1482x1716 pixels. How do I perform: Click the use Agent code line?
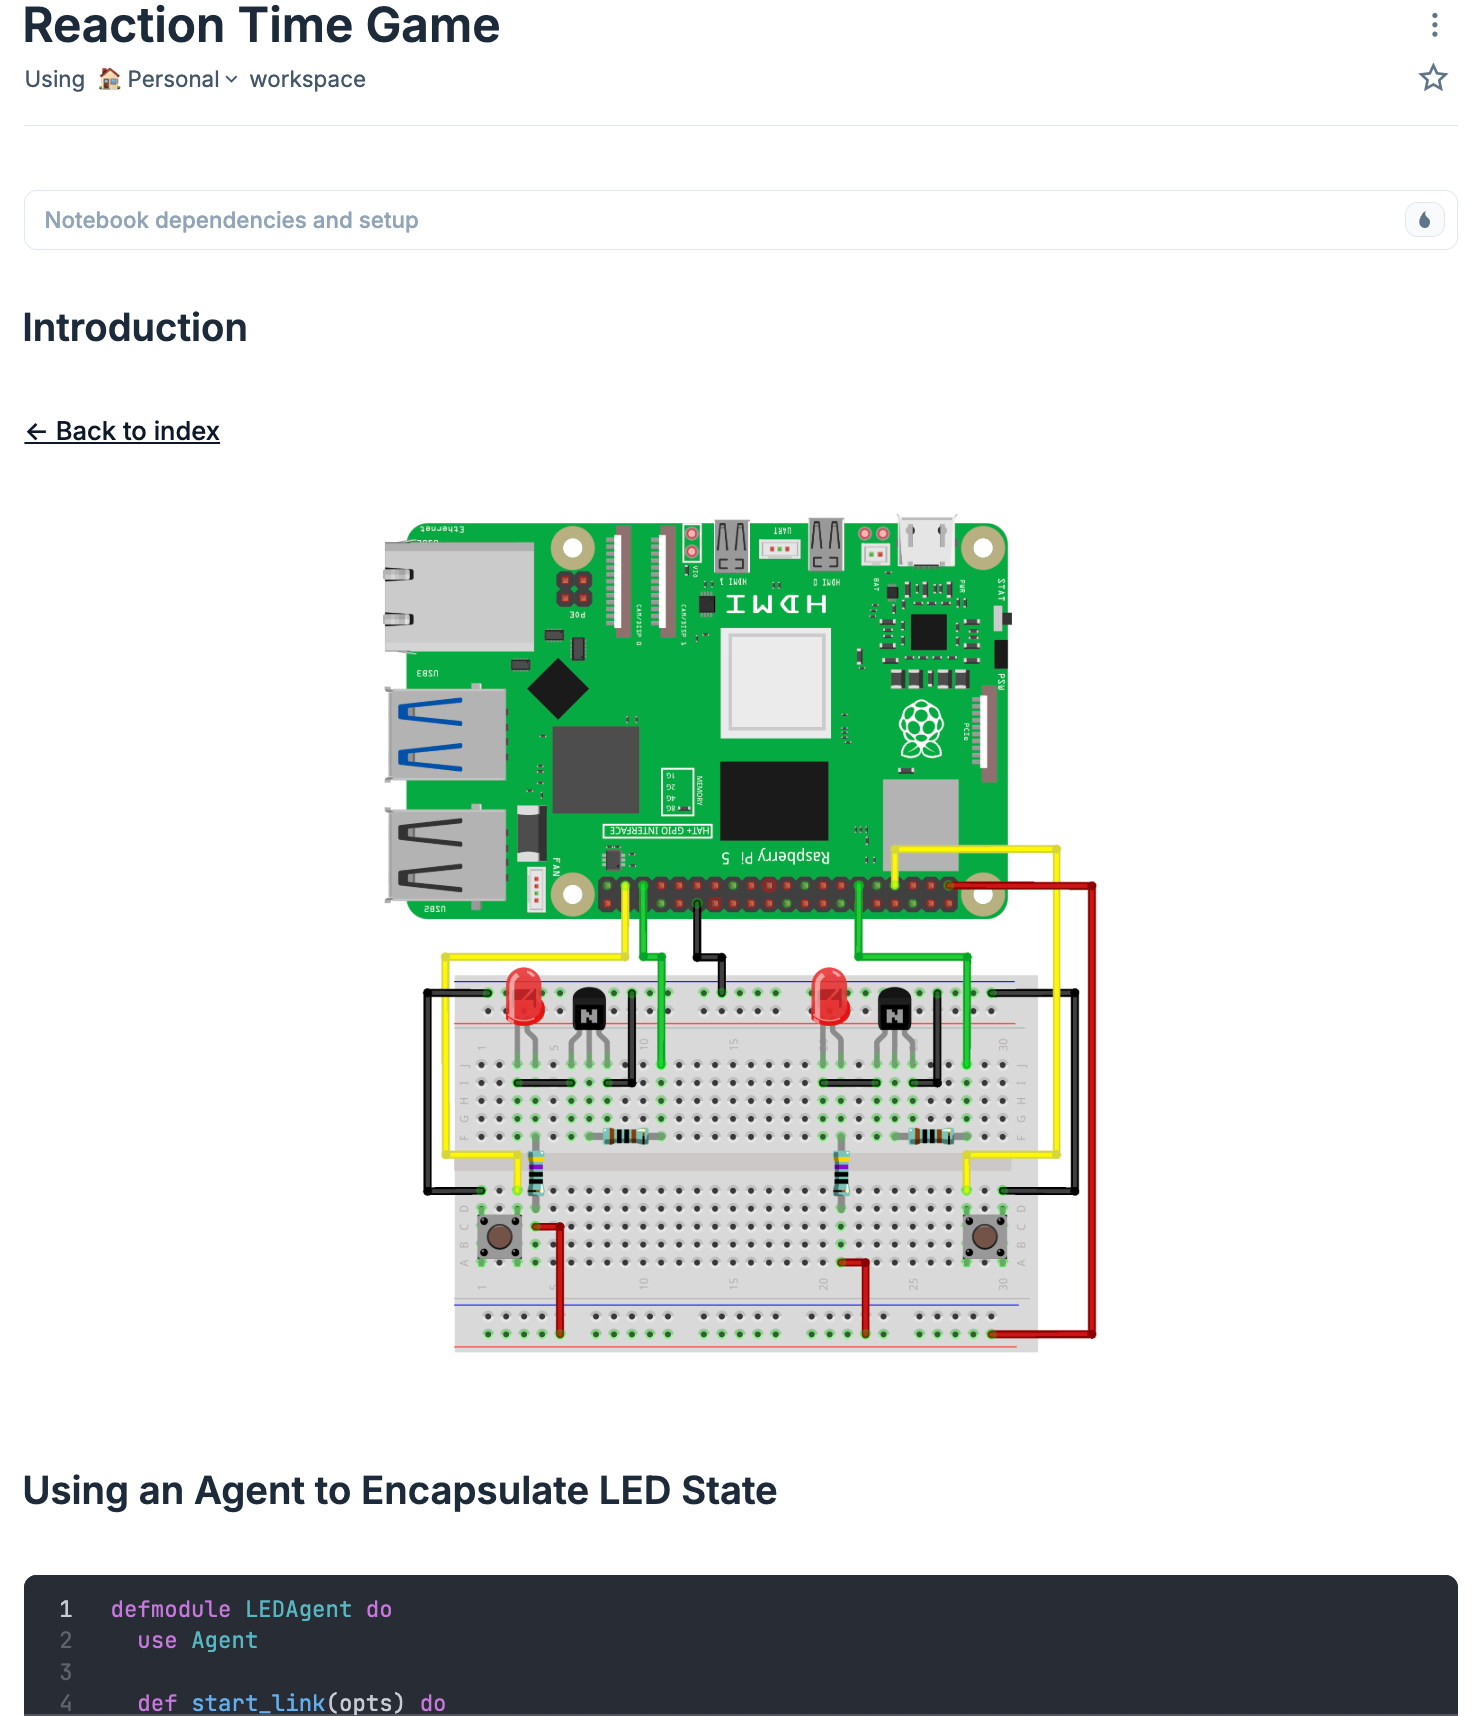(x=198, y=1640)
